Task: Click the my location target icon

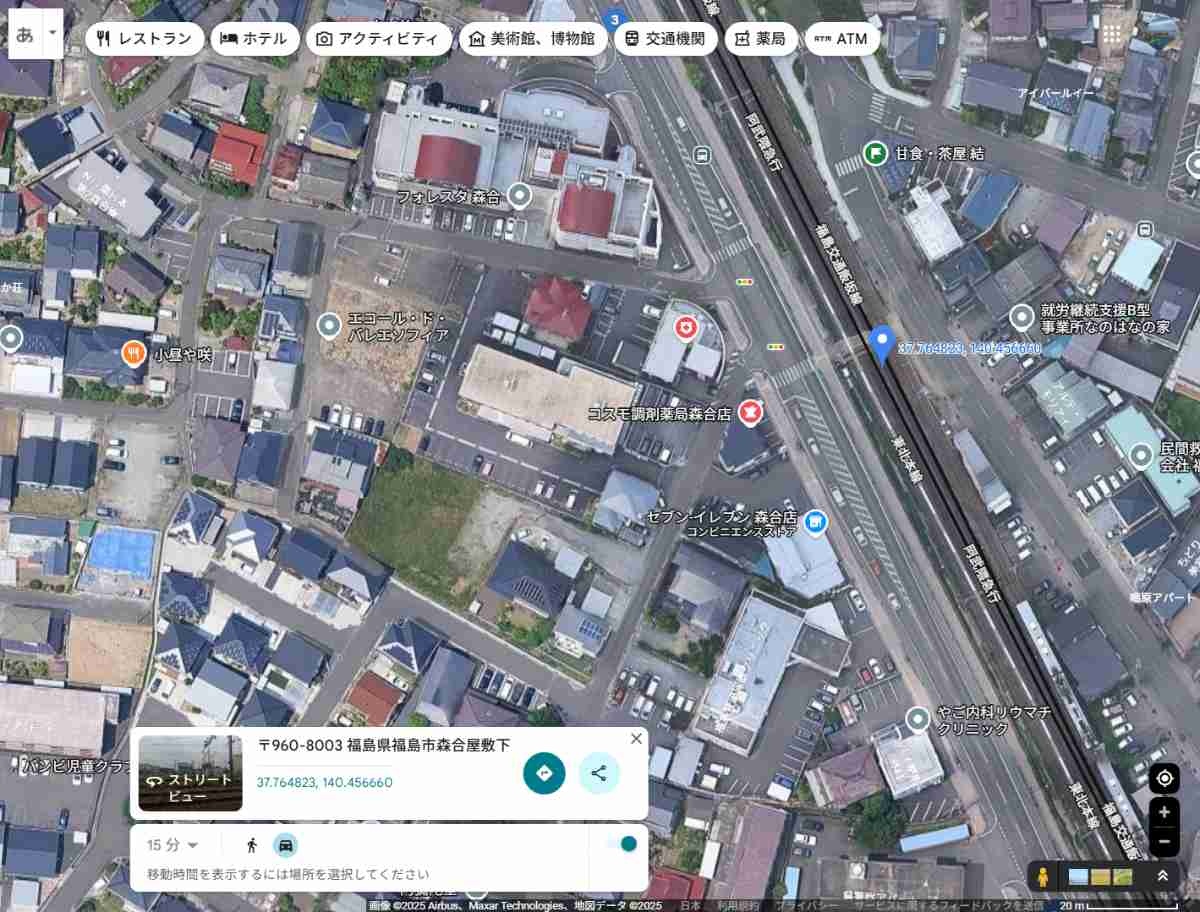Action: point(1164,778)
